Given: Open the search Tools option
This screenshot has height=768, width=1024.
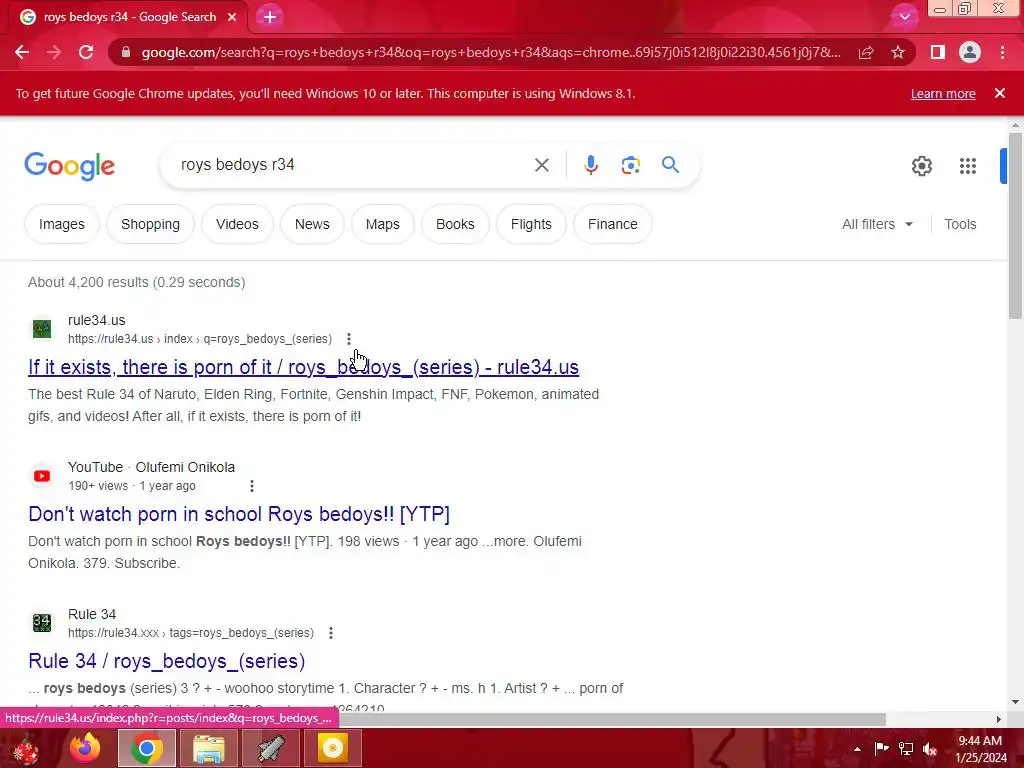Looking at the screenshot, I should pyautogui.click(x=960, y=224).
